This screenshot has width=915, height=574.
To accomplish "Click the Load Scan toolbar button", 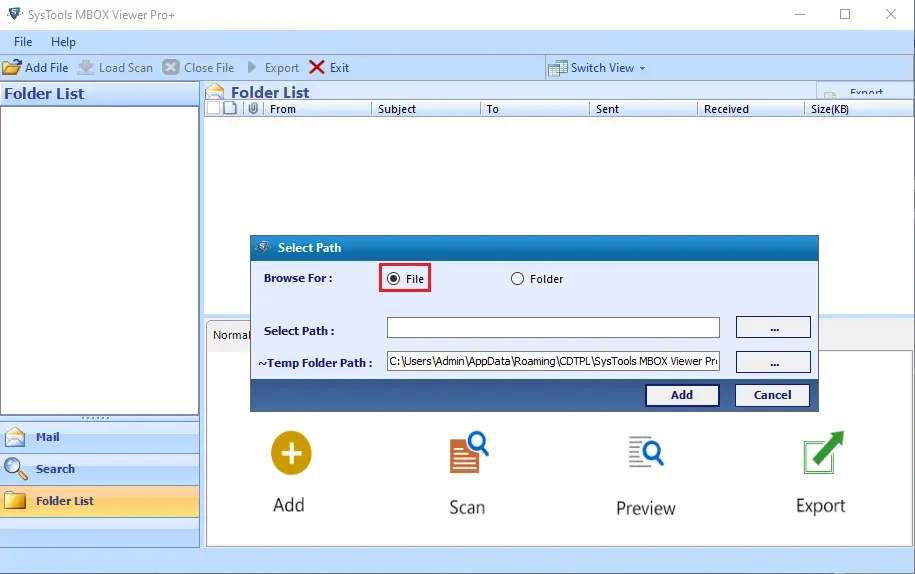I will tap(115, 68).
